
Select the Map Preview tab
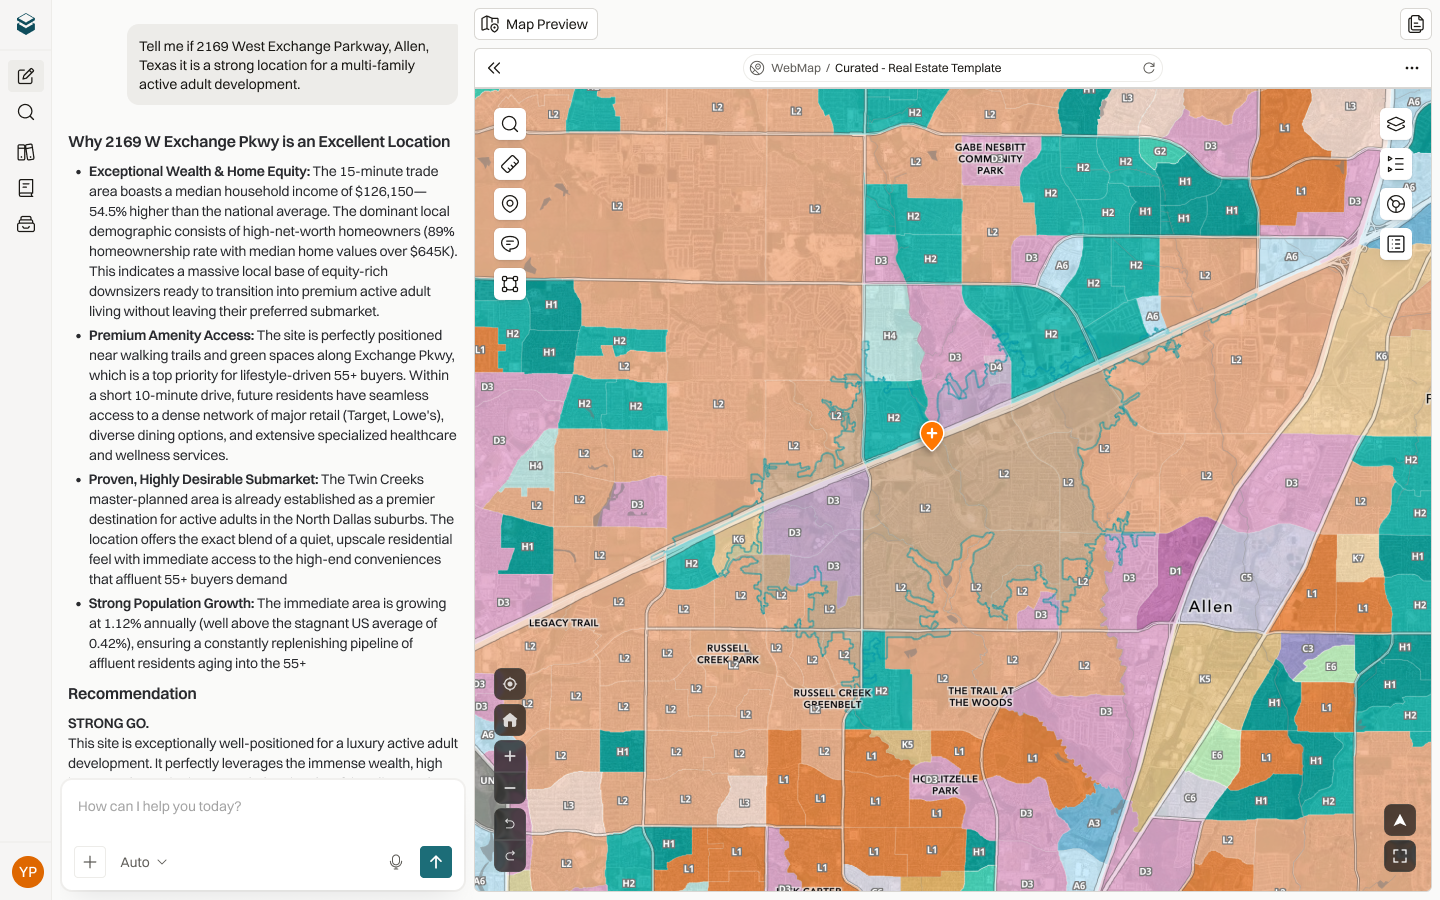click(536, 24)
